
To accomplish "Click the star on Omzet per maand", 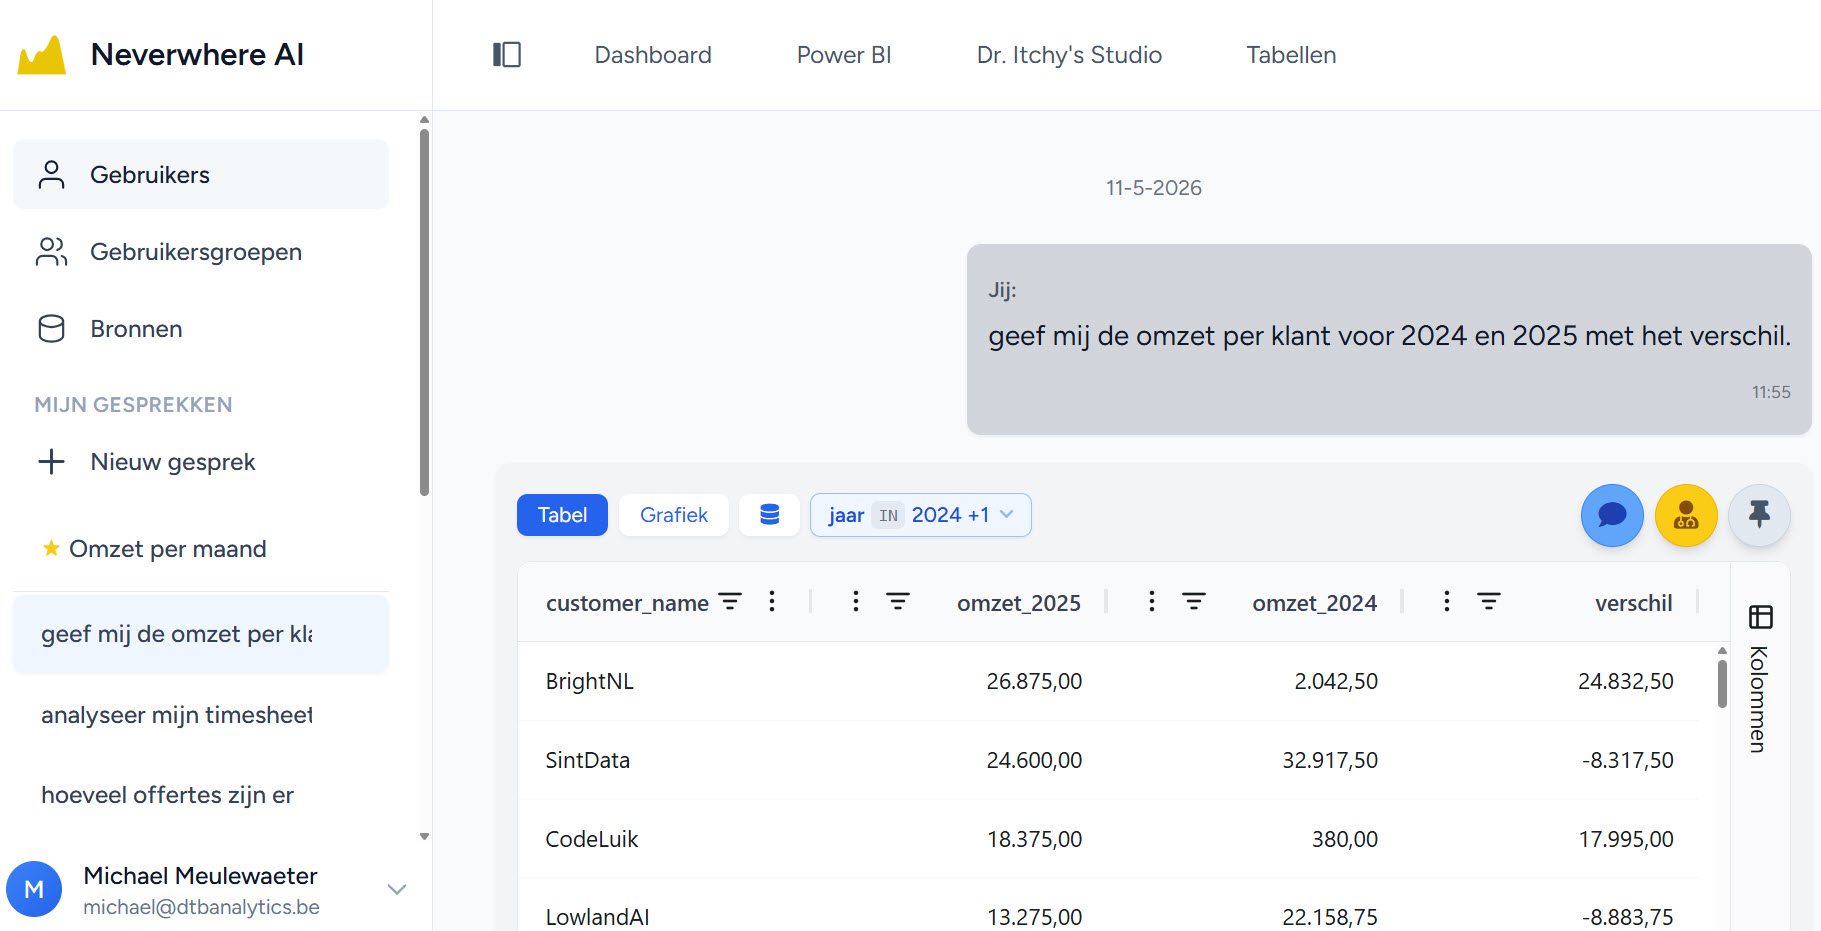I will (x=51, y=548).
